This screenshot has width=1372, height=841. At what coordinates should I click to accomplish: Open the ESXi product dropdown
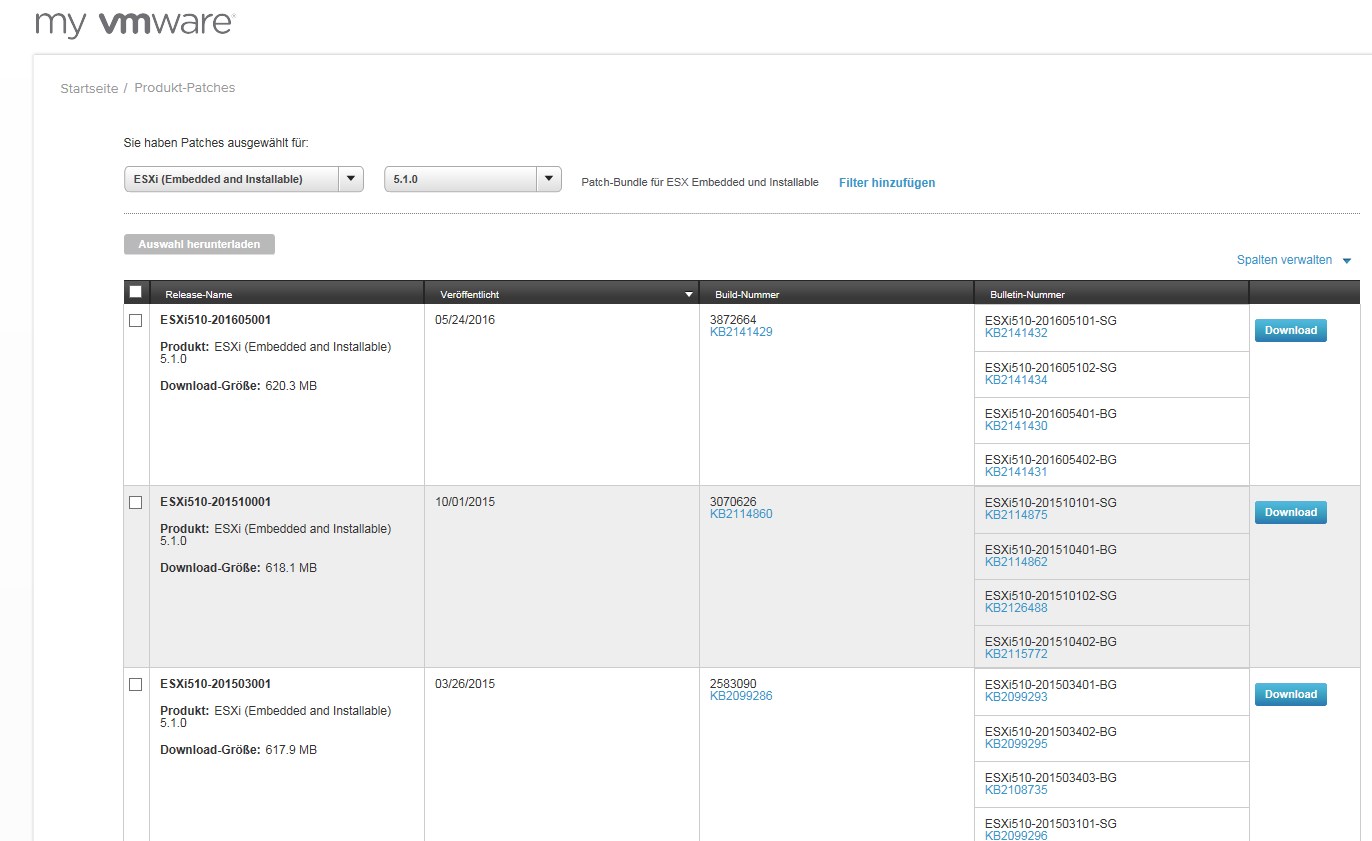(243, 180)
